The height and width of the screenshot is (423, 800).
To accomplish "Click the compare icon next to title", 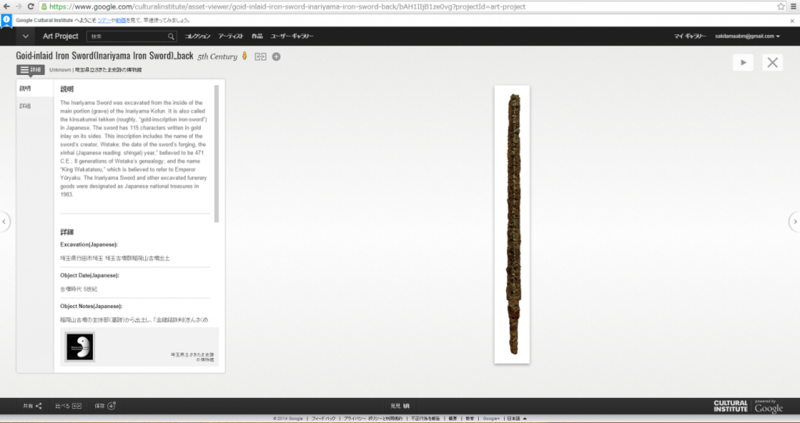I will click(260, 57).
